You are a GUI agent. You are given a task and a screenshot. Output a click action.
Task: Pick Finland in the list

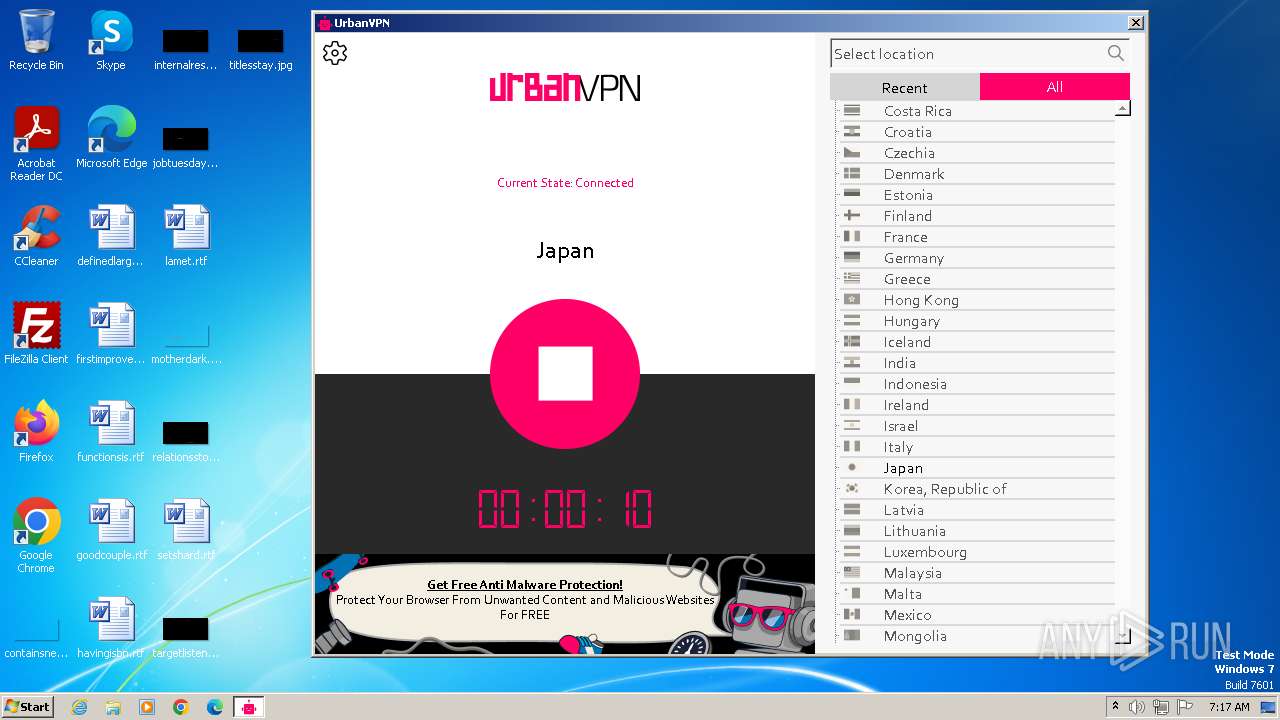click(975, 216)
